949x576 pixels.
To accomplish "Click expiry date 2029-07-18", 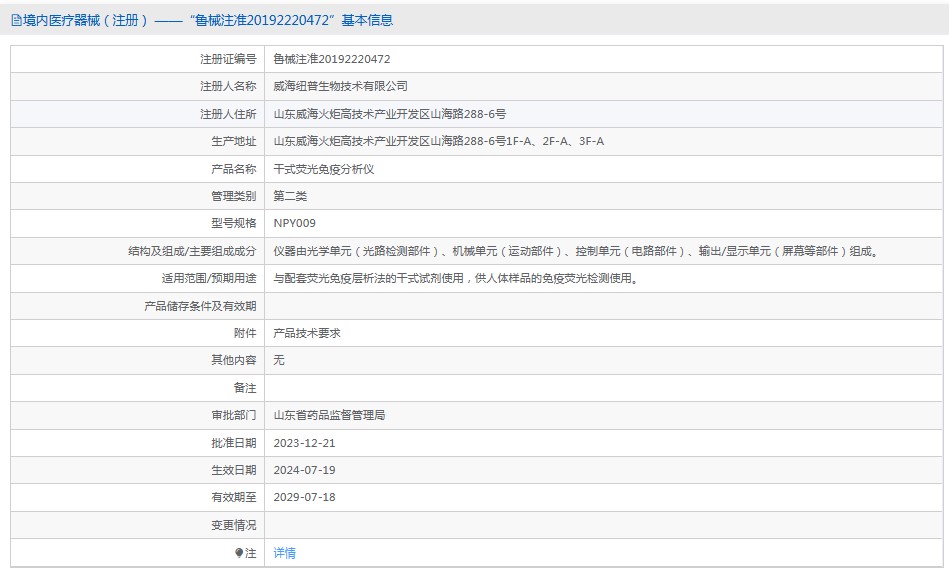I will click(x=304, y=497).
